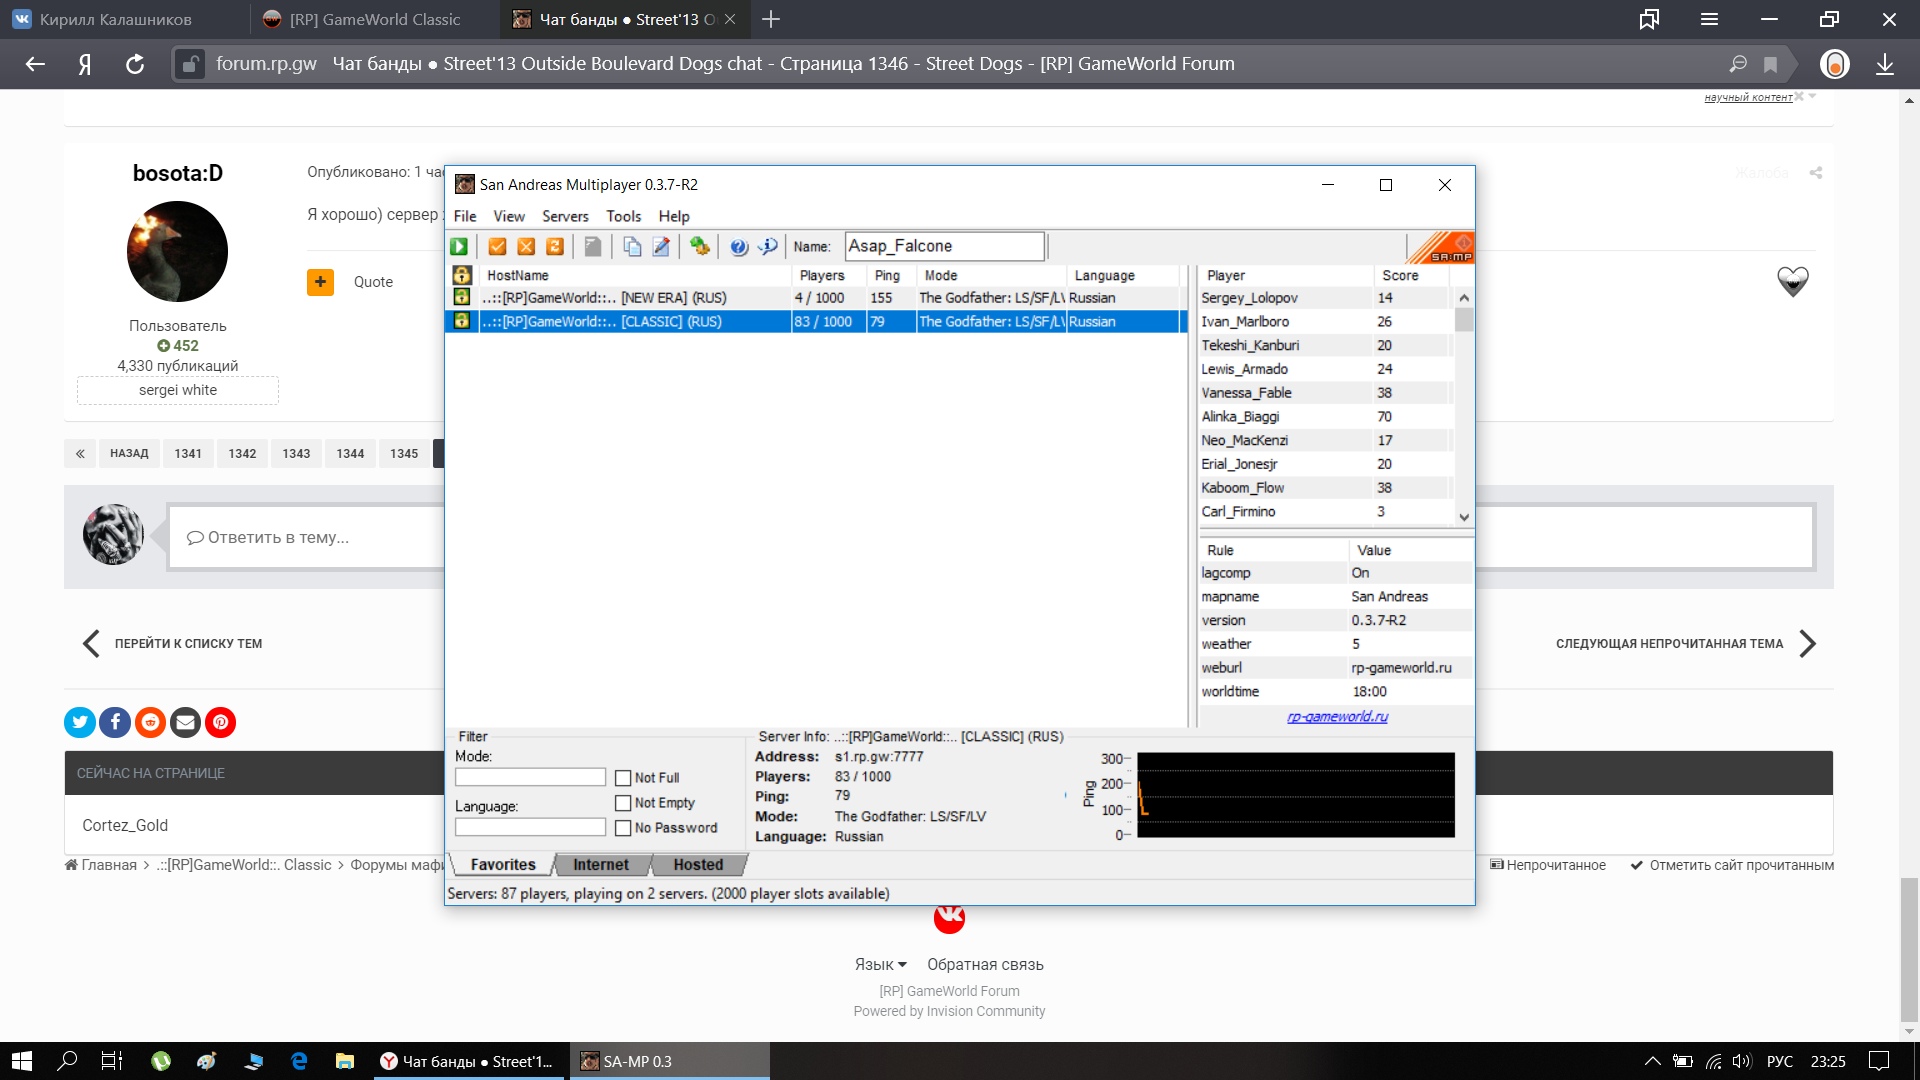Open the Servers menu
This screenshot has width=1920, height=1080.
565,216
